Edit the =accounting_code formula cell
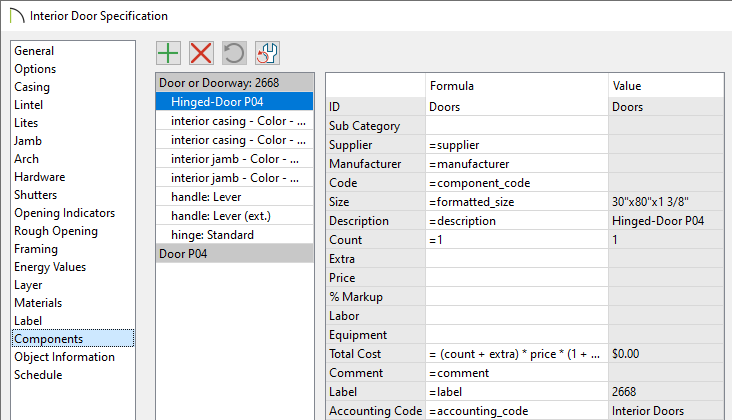This screenshot has height=420, width=732. coord(517,411)
